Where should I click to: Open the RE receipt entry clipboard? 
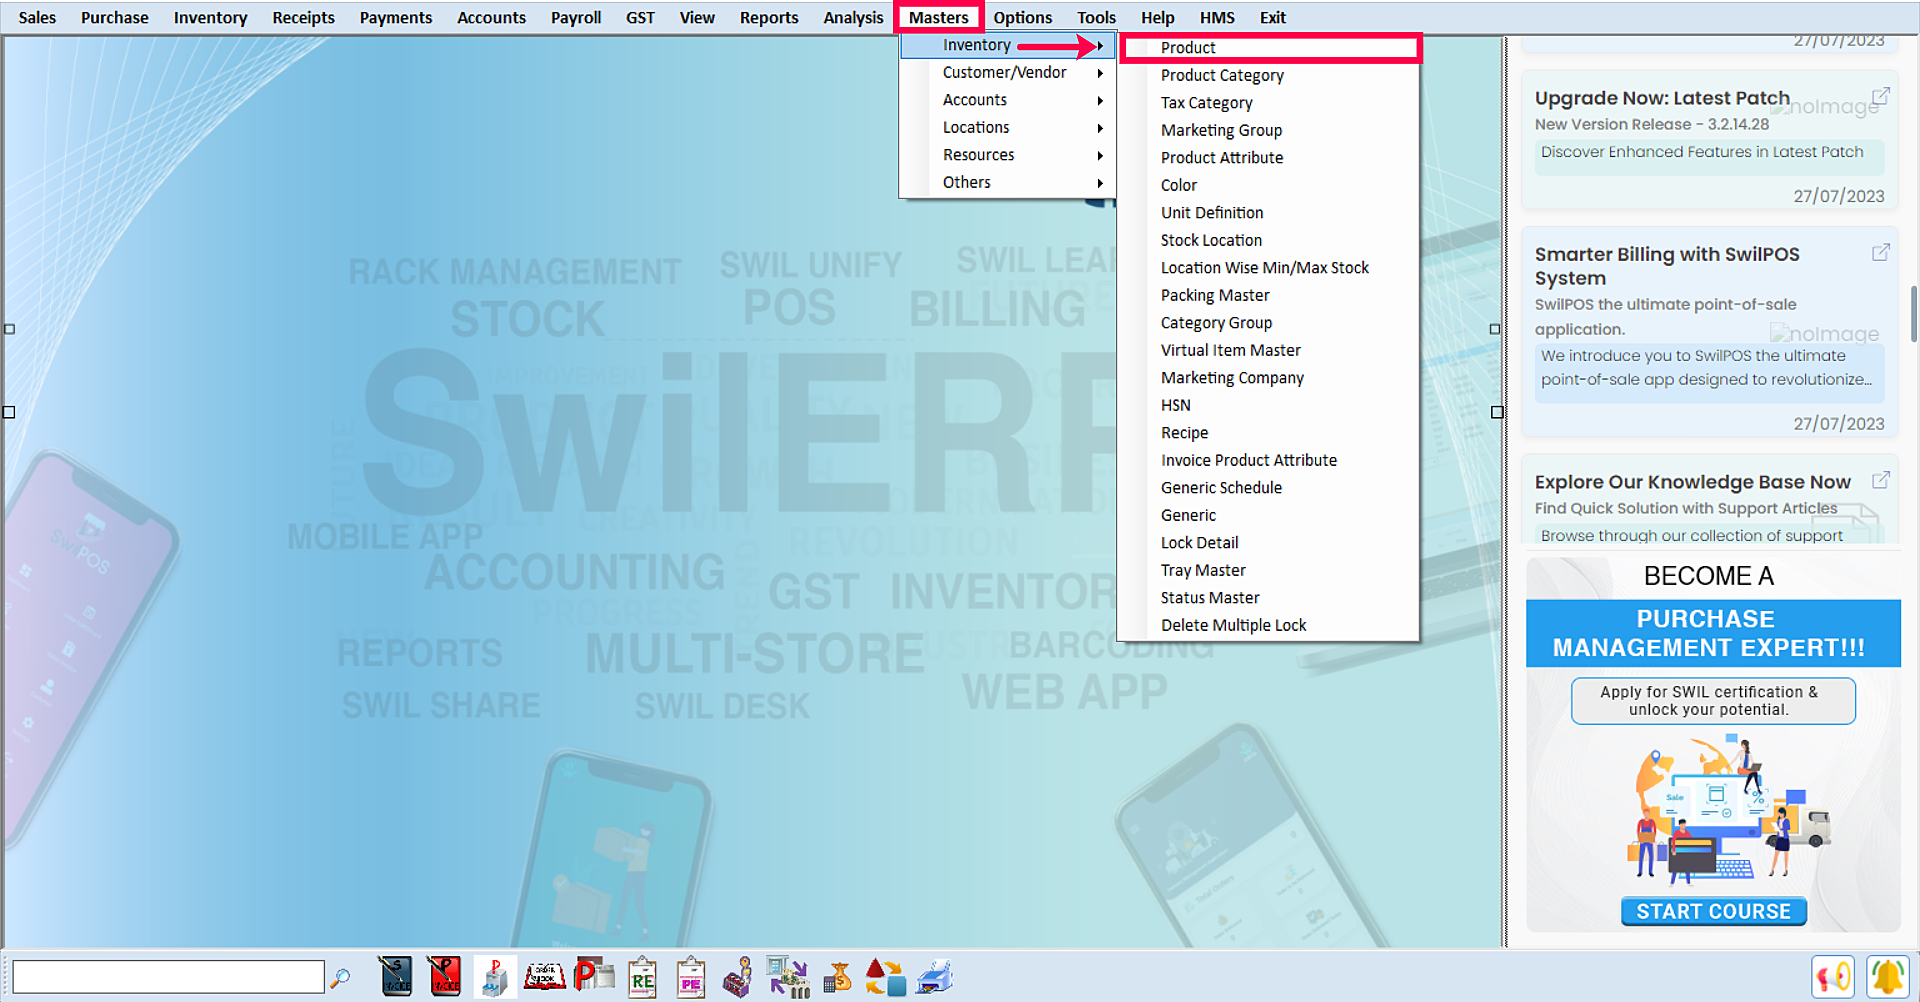(642, 977)
